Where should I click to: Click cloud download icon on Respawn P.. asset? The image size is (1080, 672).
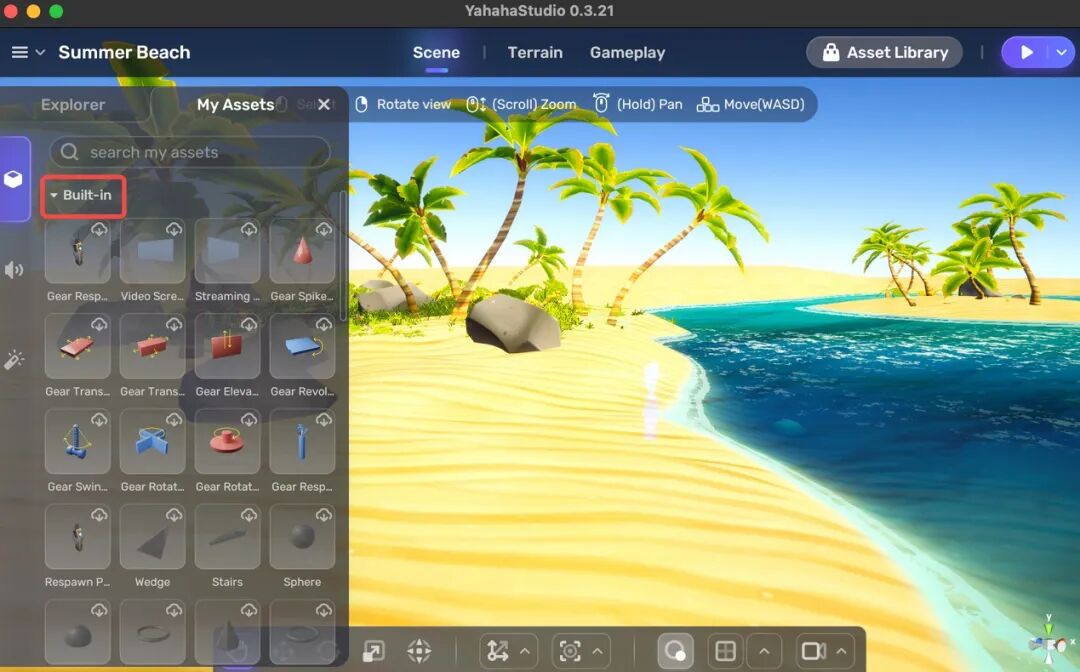tap(99, 514)
